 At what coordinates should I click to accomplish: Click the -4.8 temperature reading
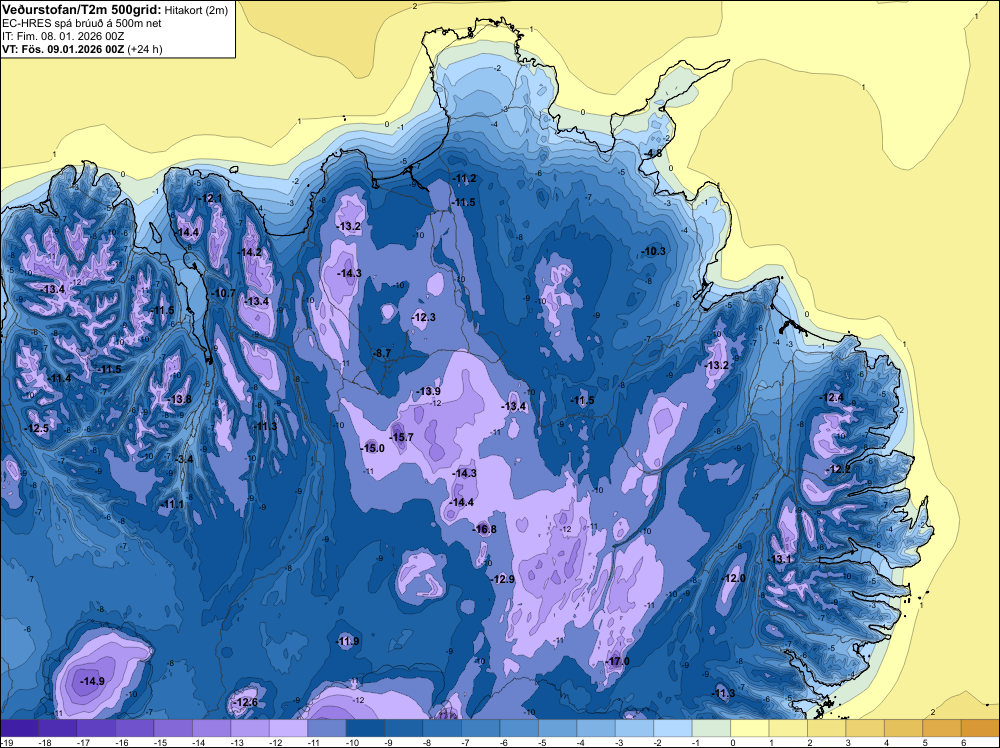pos(654,154)
